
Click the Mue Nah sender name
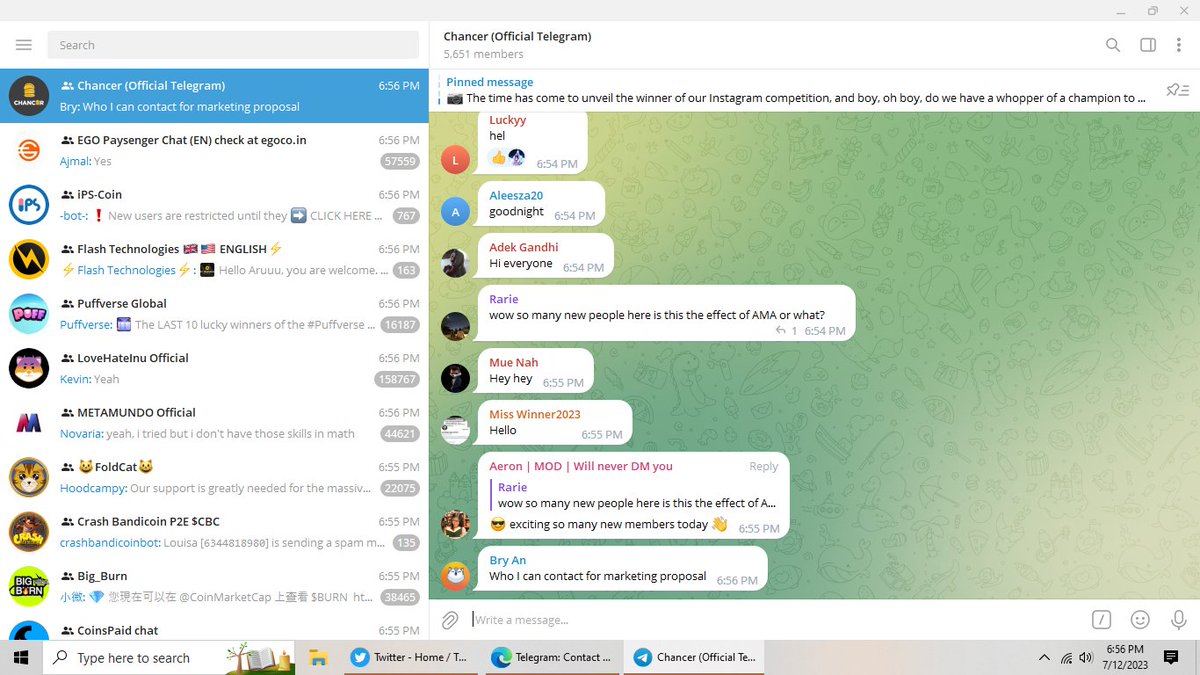[514, 362]
